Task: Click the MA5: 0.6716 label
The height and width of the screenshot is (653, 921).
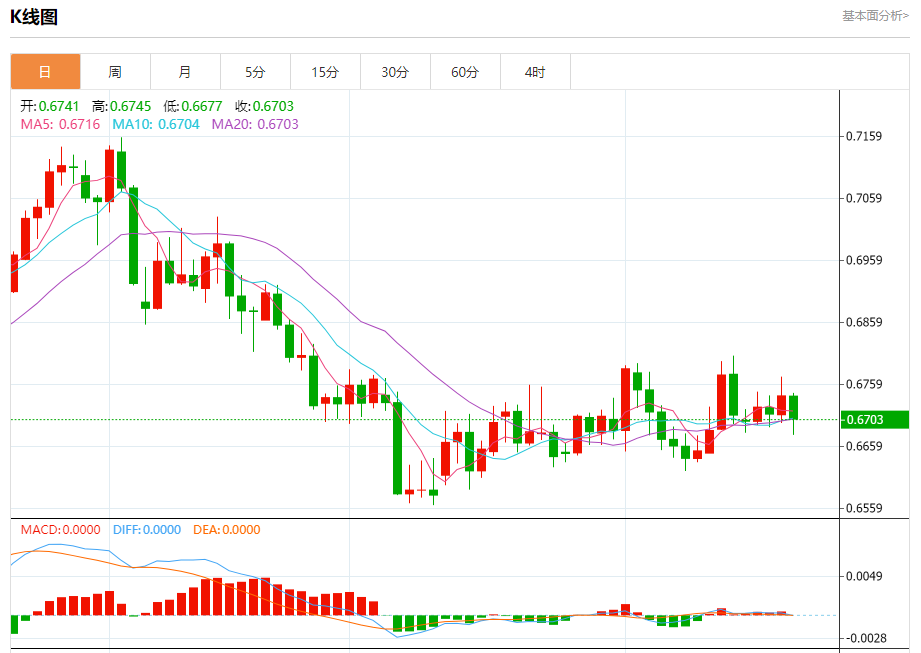Action: click(x=60, y=124)
